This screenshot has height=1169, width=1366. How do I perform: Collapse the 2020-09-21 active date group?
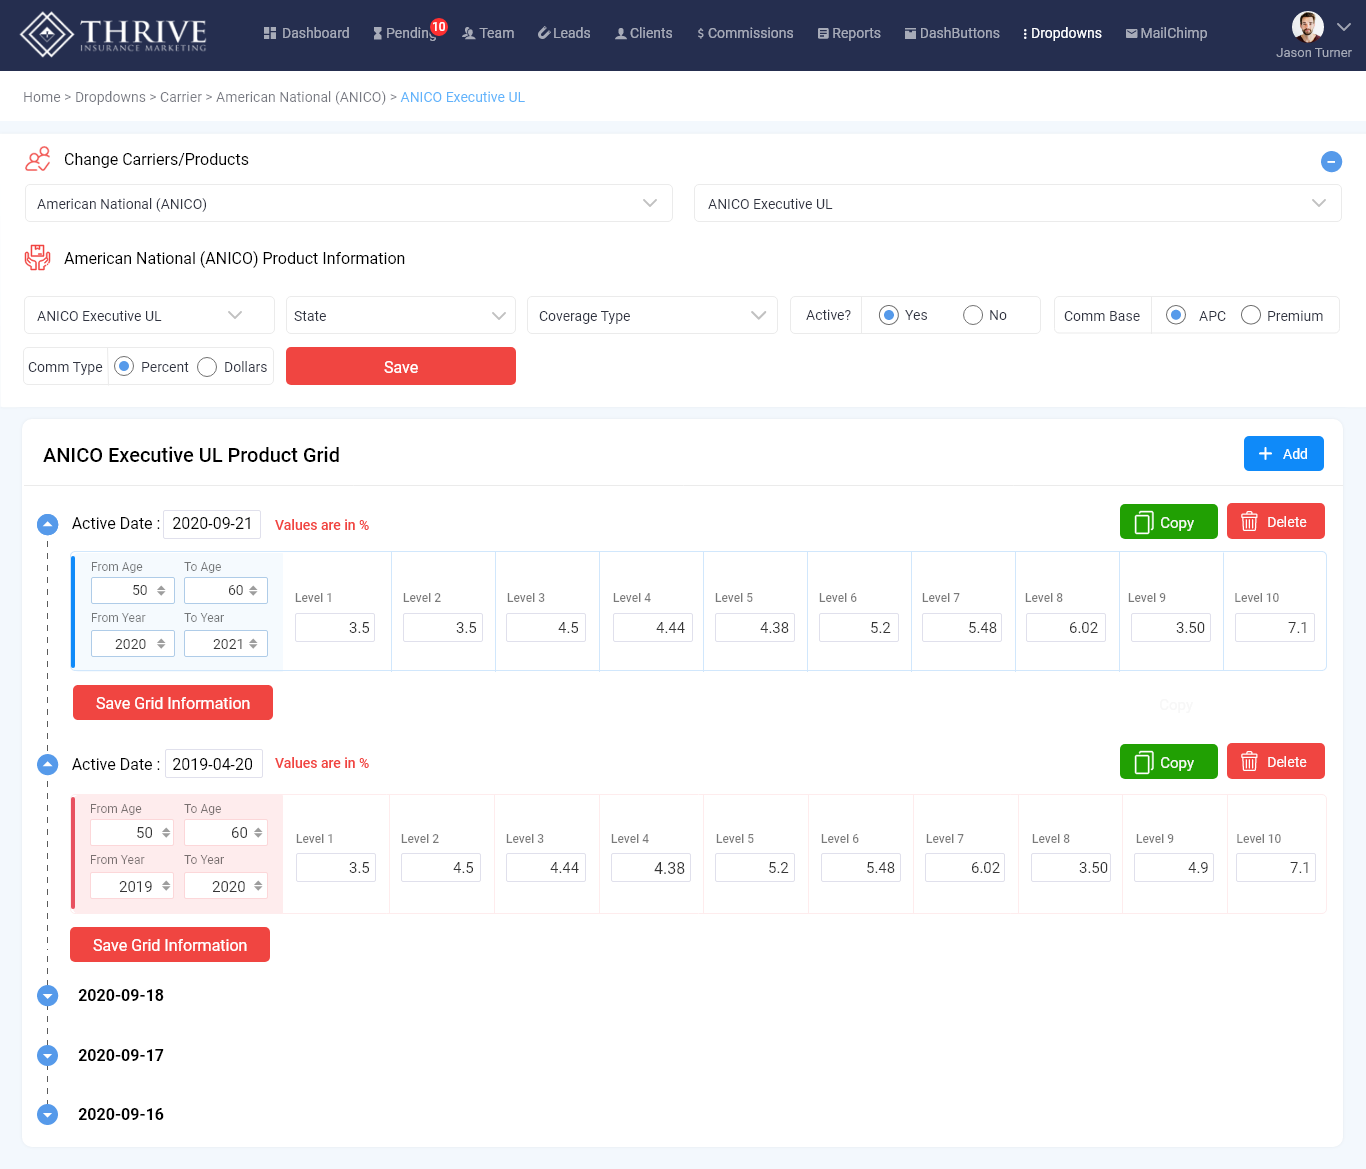pyautogui.click(x=47, y=524)
